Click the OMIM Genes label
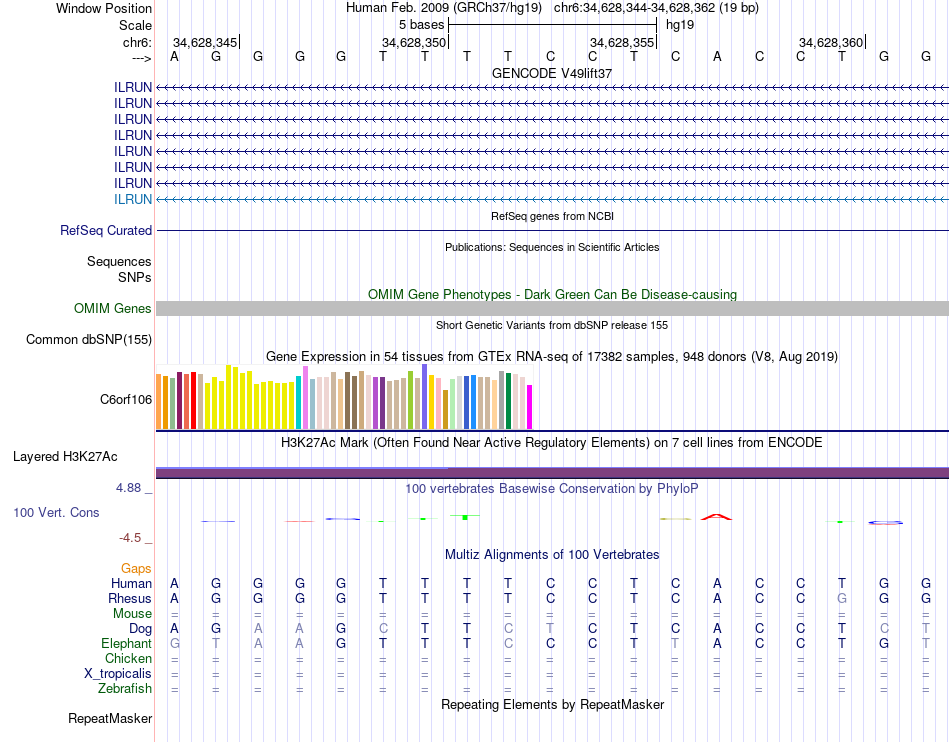This screenshot has height=742, width=950. [x=112, y=308]
